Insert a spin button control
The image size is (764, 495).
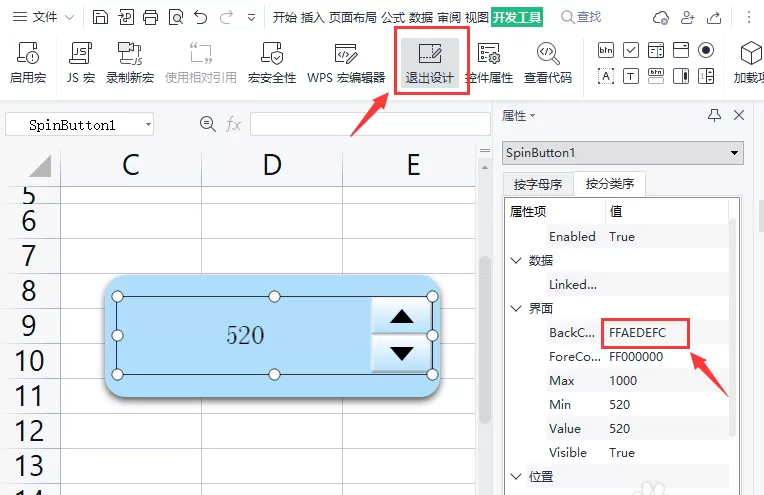click(x=706, y=76)
